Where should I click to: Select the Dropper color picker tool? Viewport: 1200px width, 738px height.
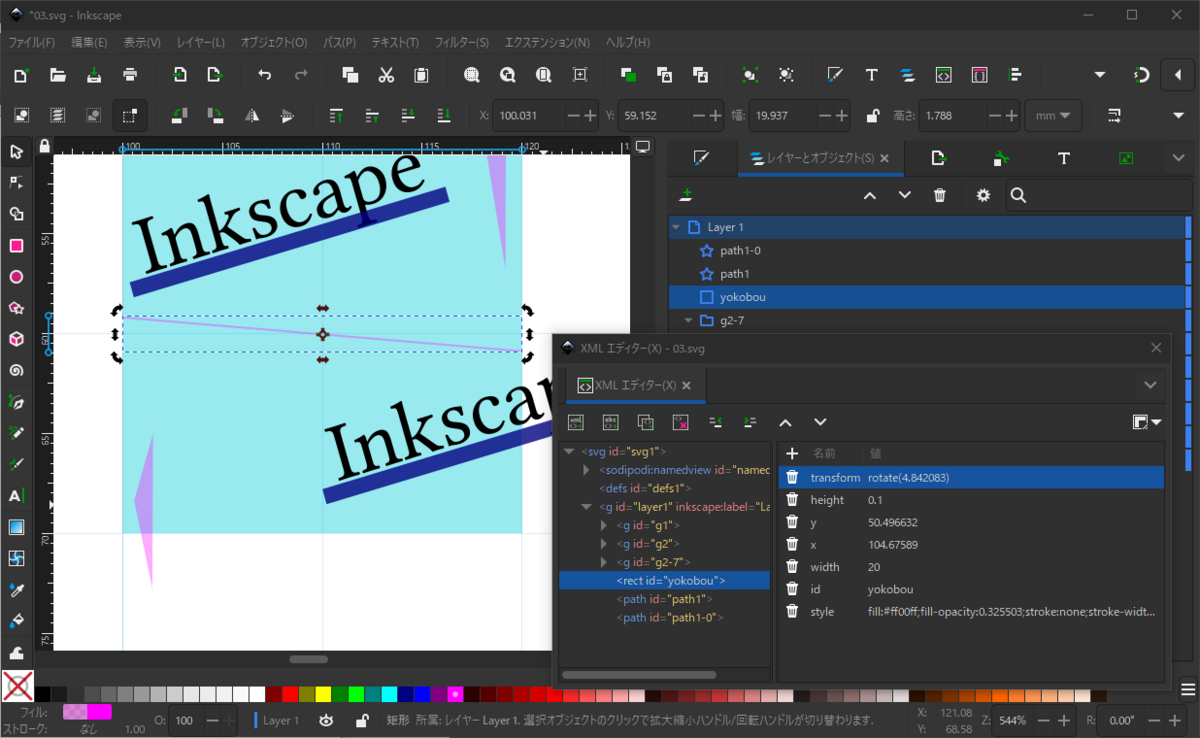click(x=16, y=589)
